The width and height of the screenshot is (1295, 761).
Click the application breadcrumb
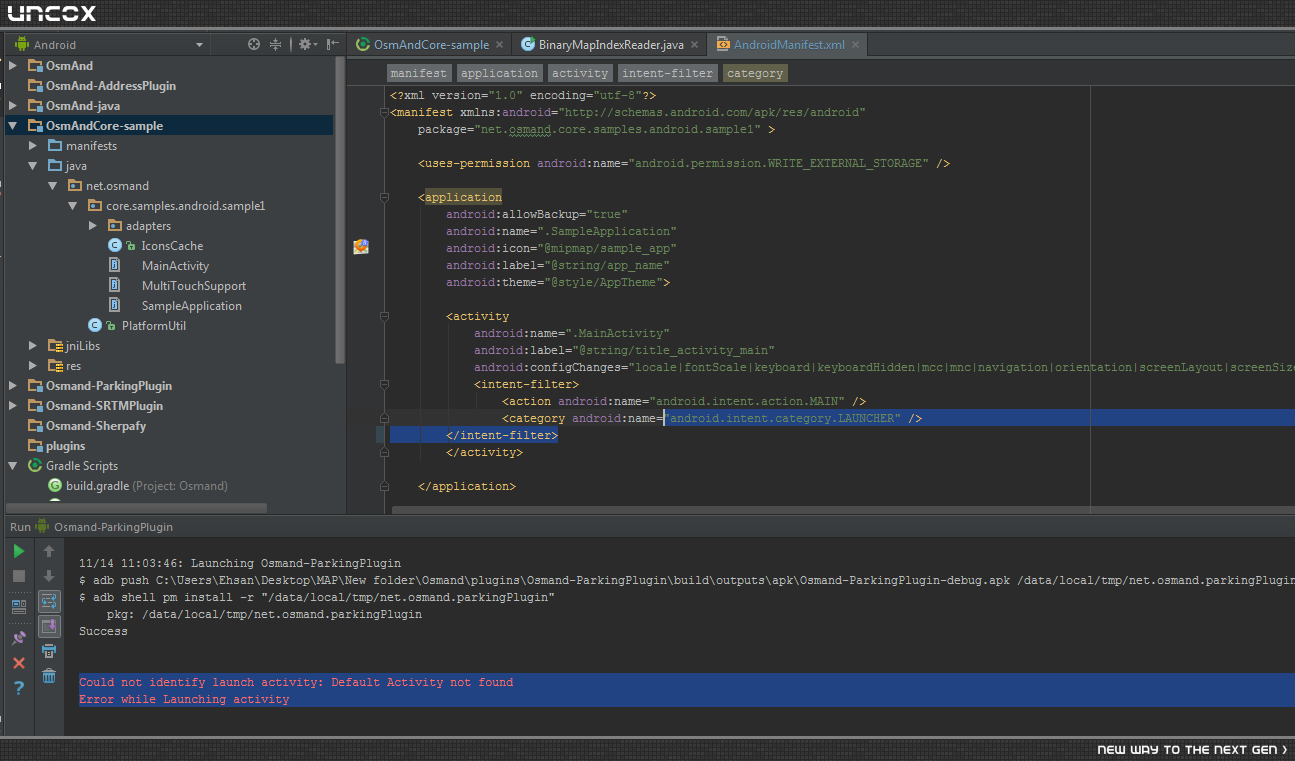tap(499, 73)
